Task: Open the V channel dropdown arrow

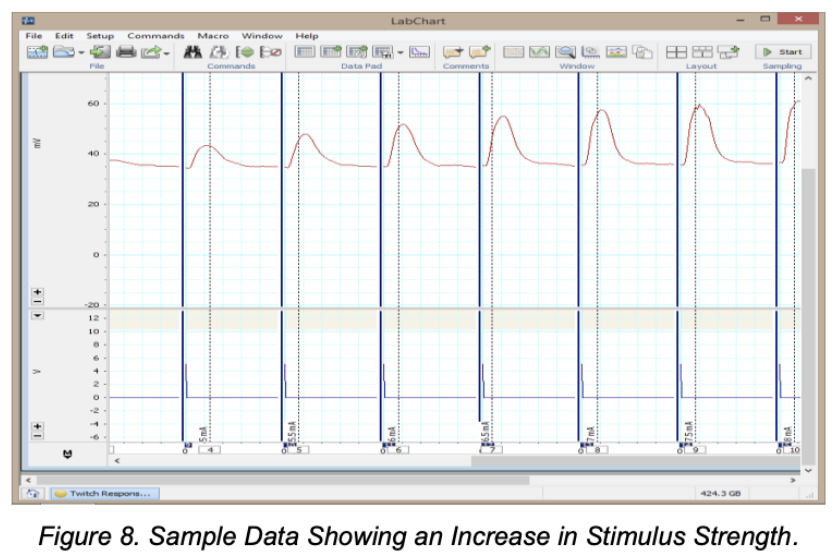Action: (37, 316)
